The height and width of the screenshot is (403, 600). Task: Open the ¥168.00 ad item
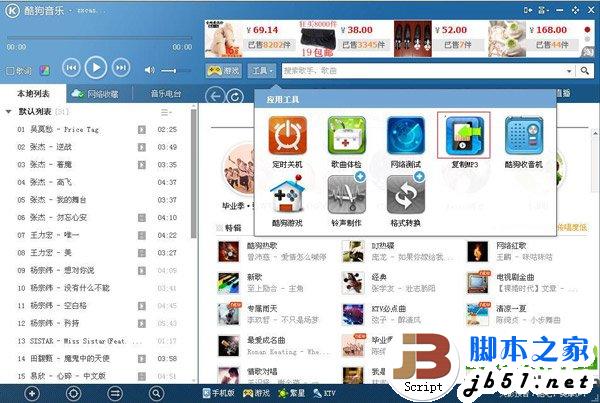pos(535,39)
